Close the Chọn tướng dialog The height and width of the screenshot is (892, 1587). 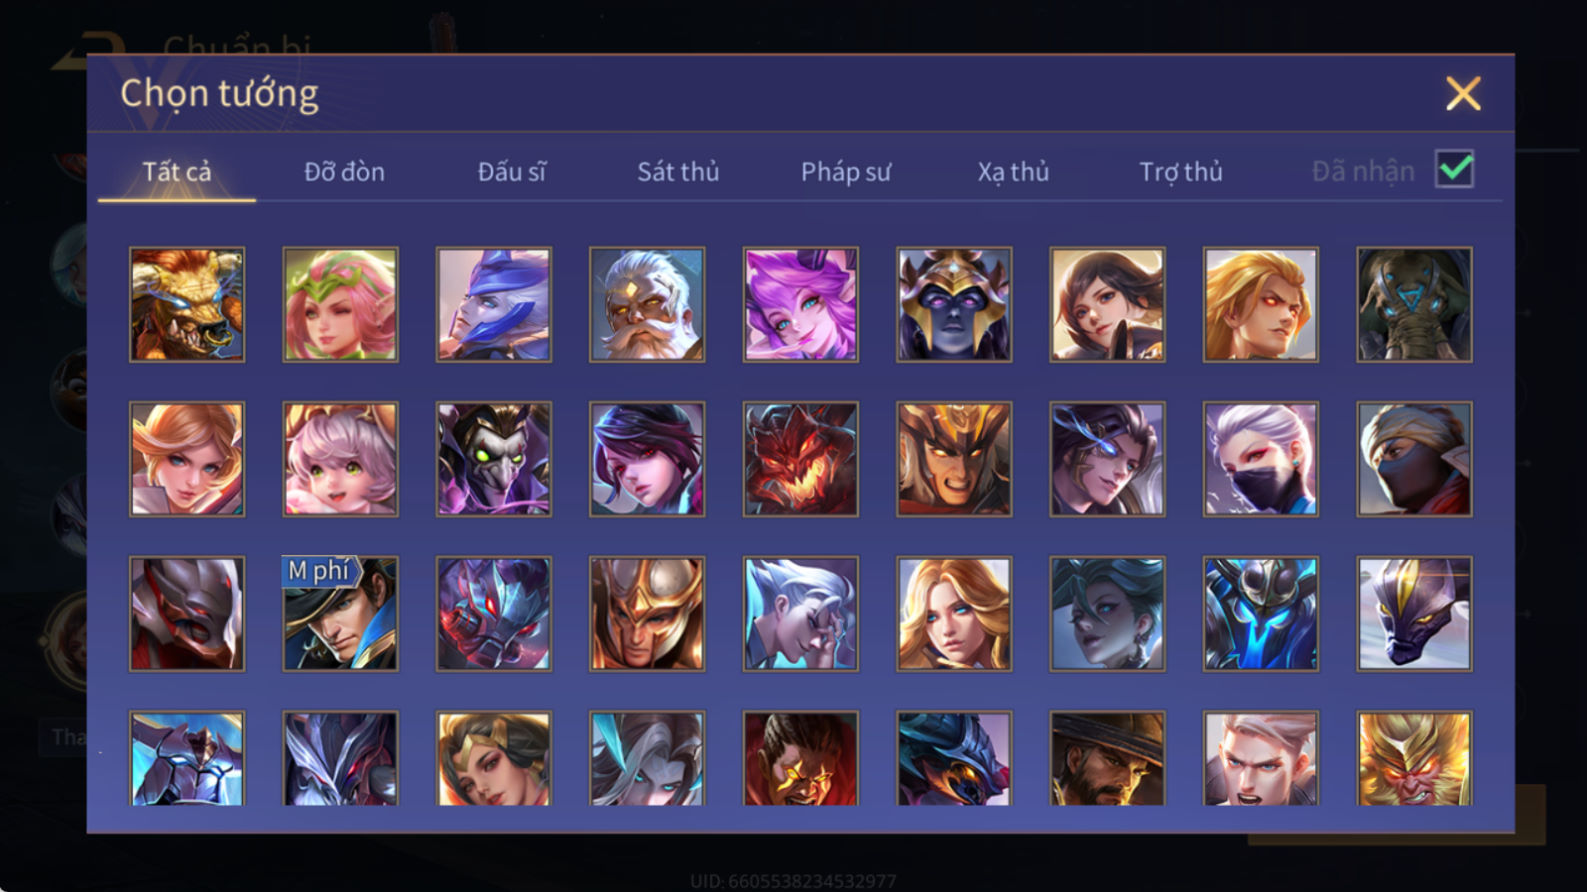(1463, 94)
